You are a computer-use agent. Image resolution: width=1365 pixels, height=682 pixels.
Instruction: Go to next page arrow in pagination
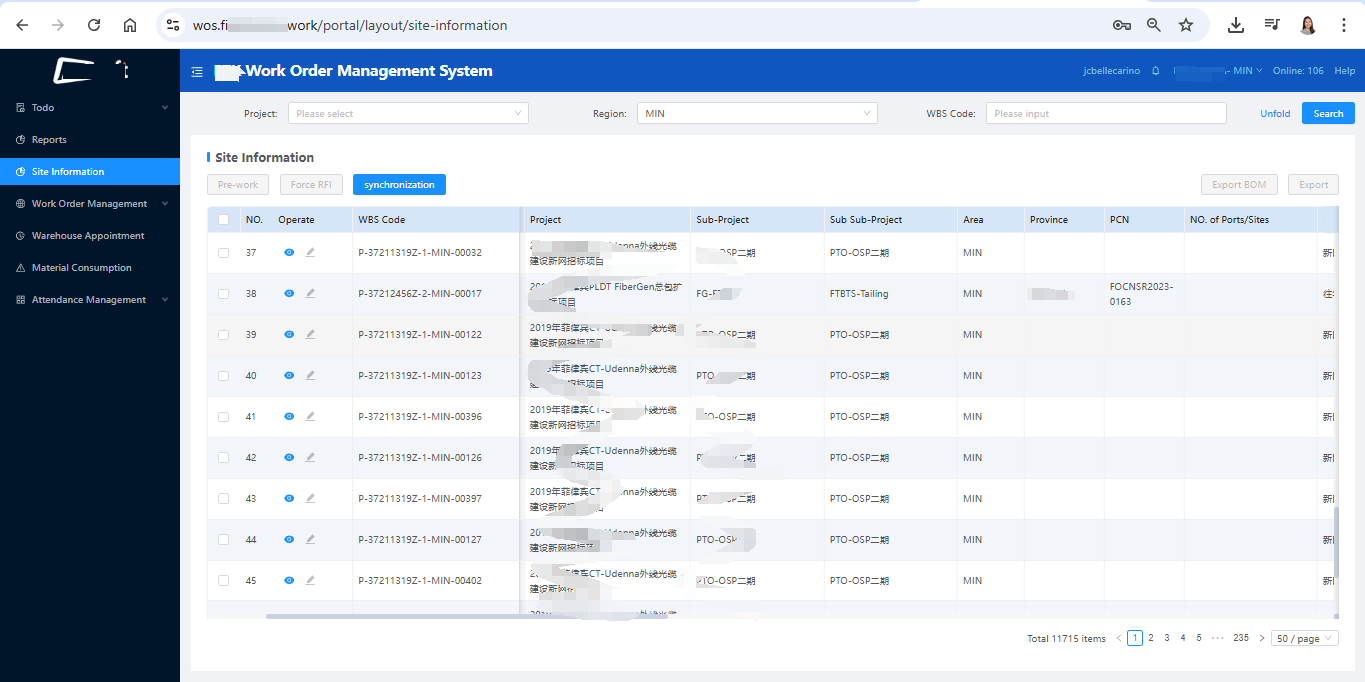(x=1262, y=638)
